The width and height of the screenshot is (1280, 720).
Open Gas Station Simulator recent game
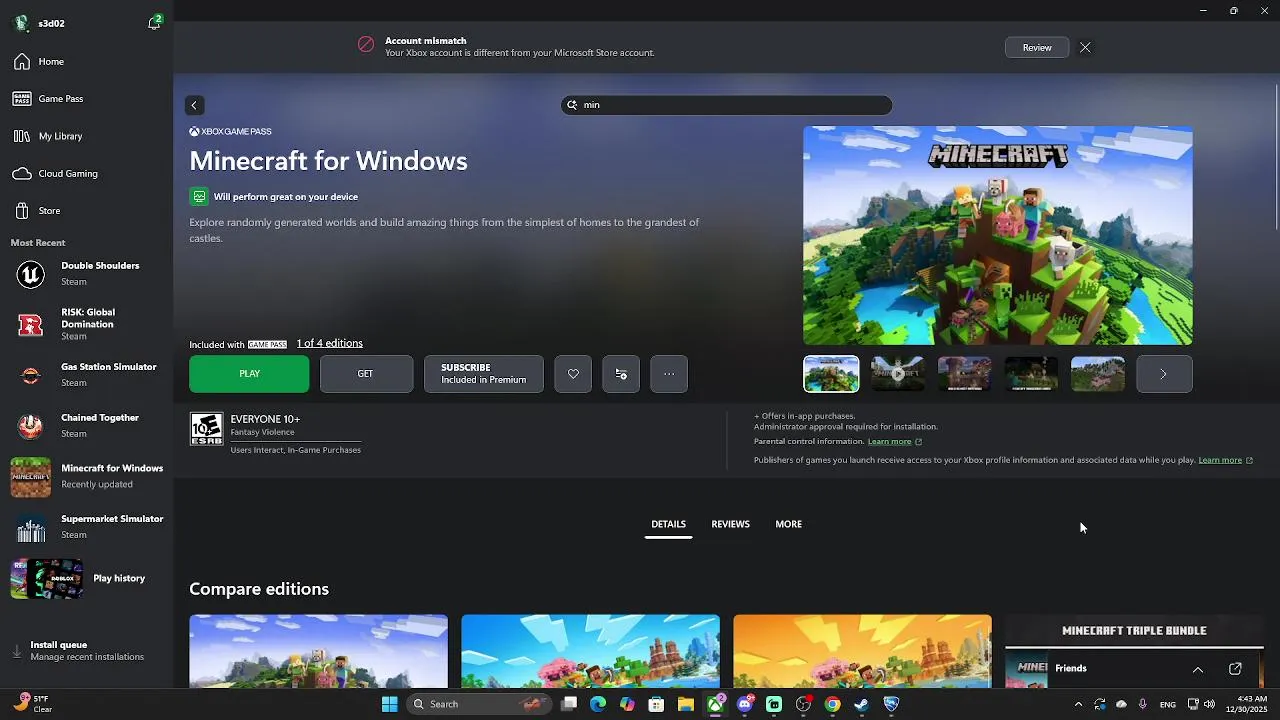[x=86, y=375]
